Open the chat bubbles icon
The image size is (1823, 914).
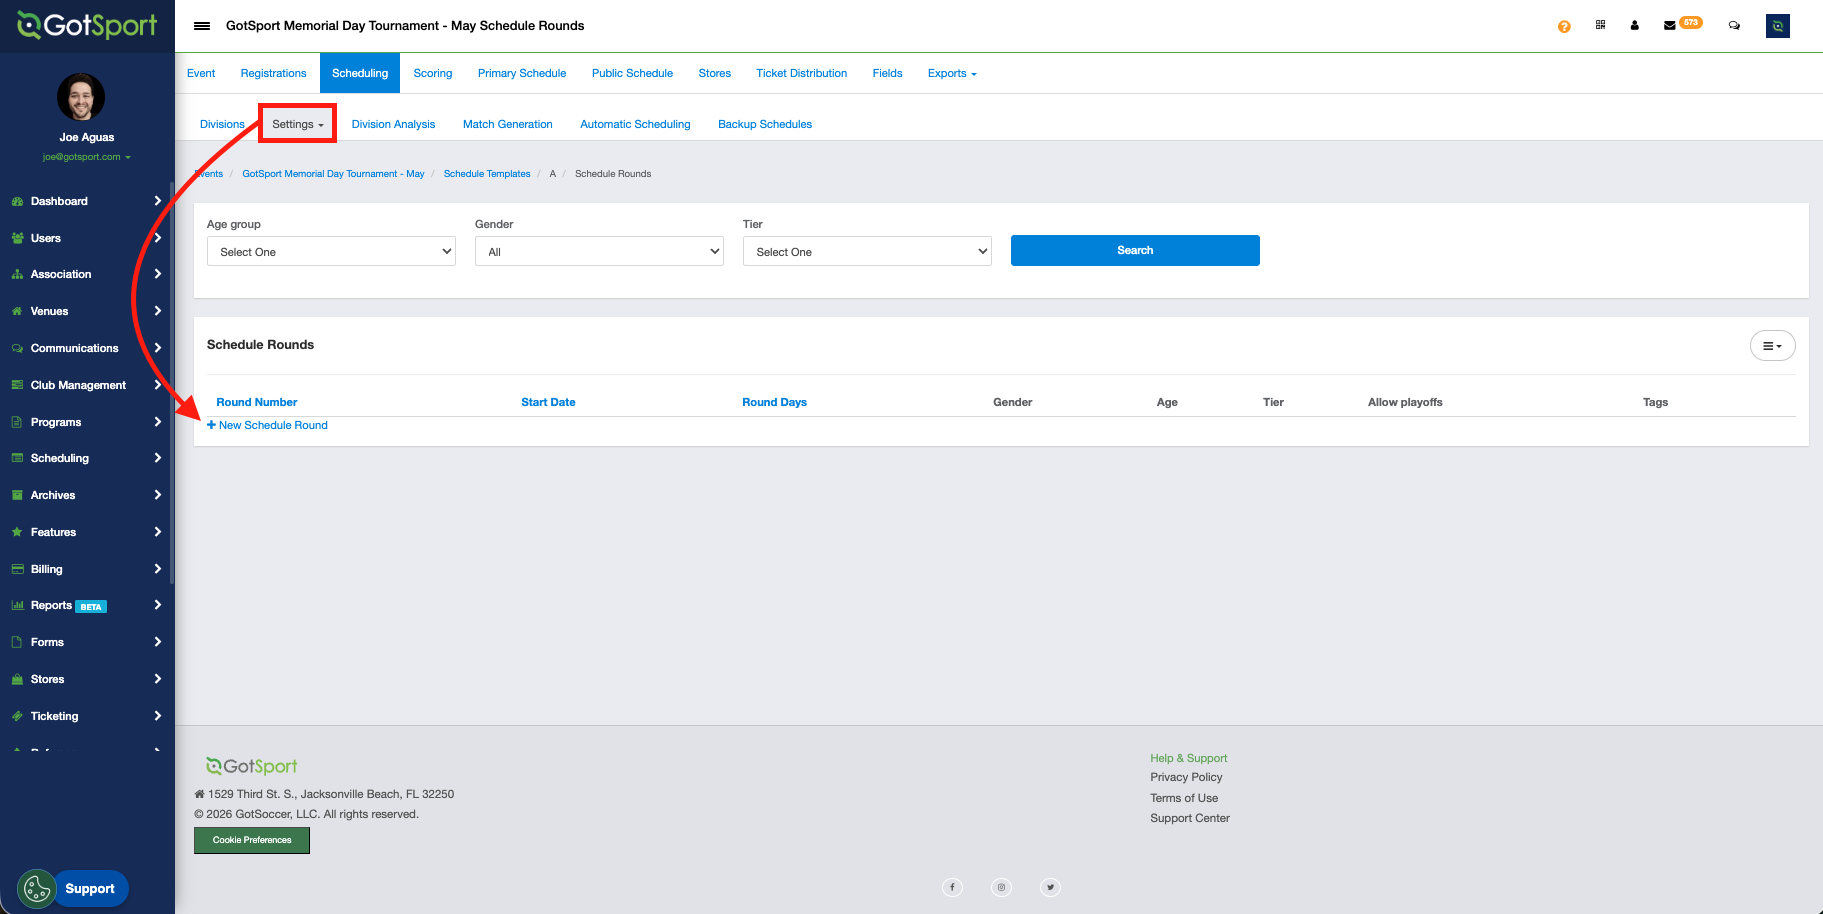click(x=1734, y=26)
